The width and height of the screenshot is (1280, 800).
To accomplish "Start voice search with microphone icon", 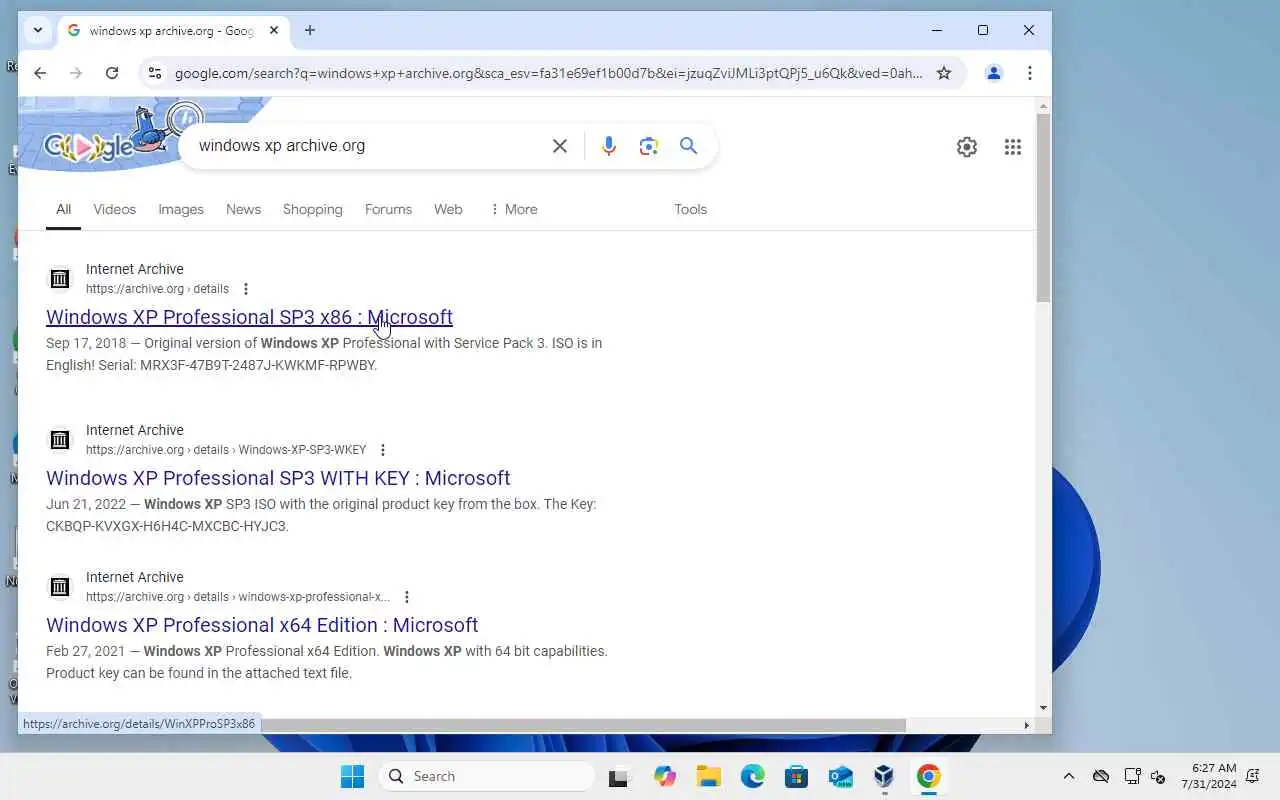I will point(609,146).
